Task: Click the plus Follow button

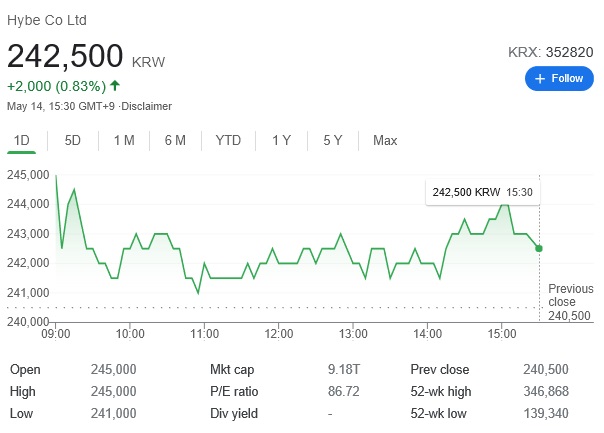Action: click(x=559, y=79)
